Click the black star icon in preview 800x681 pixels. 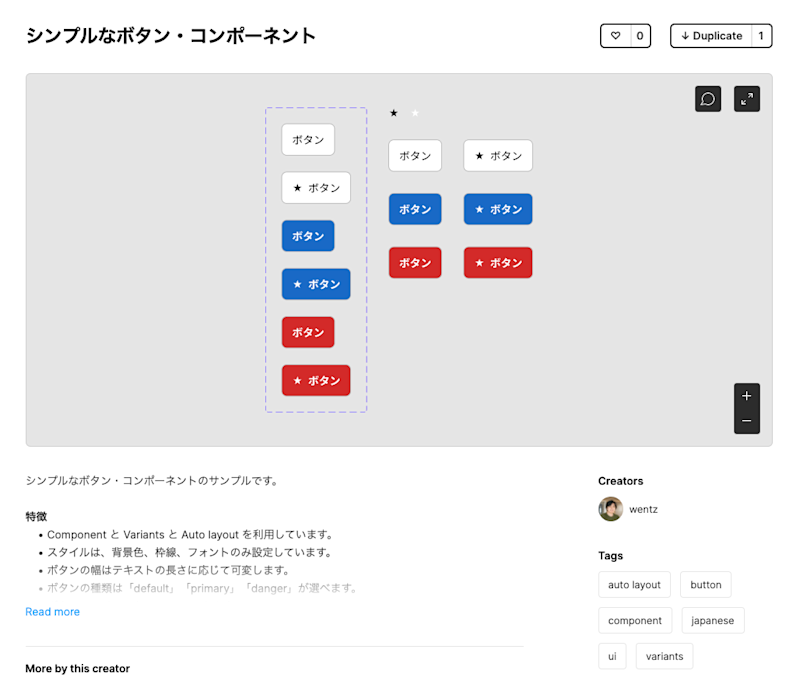(393, 113)
